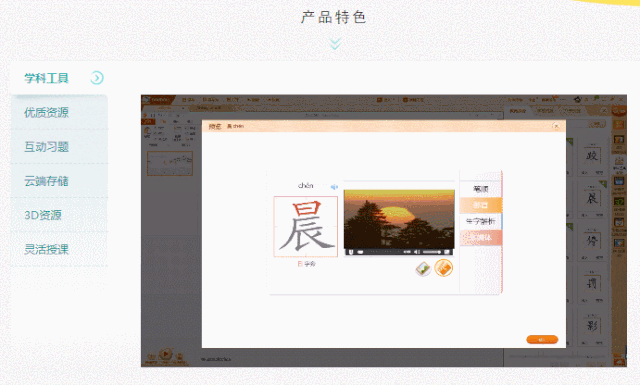Select the slide thumbnail in background editor

(170, 163)
